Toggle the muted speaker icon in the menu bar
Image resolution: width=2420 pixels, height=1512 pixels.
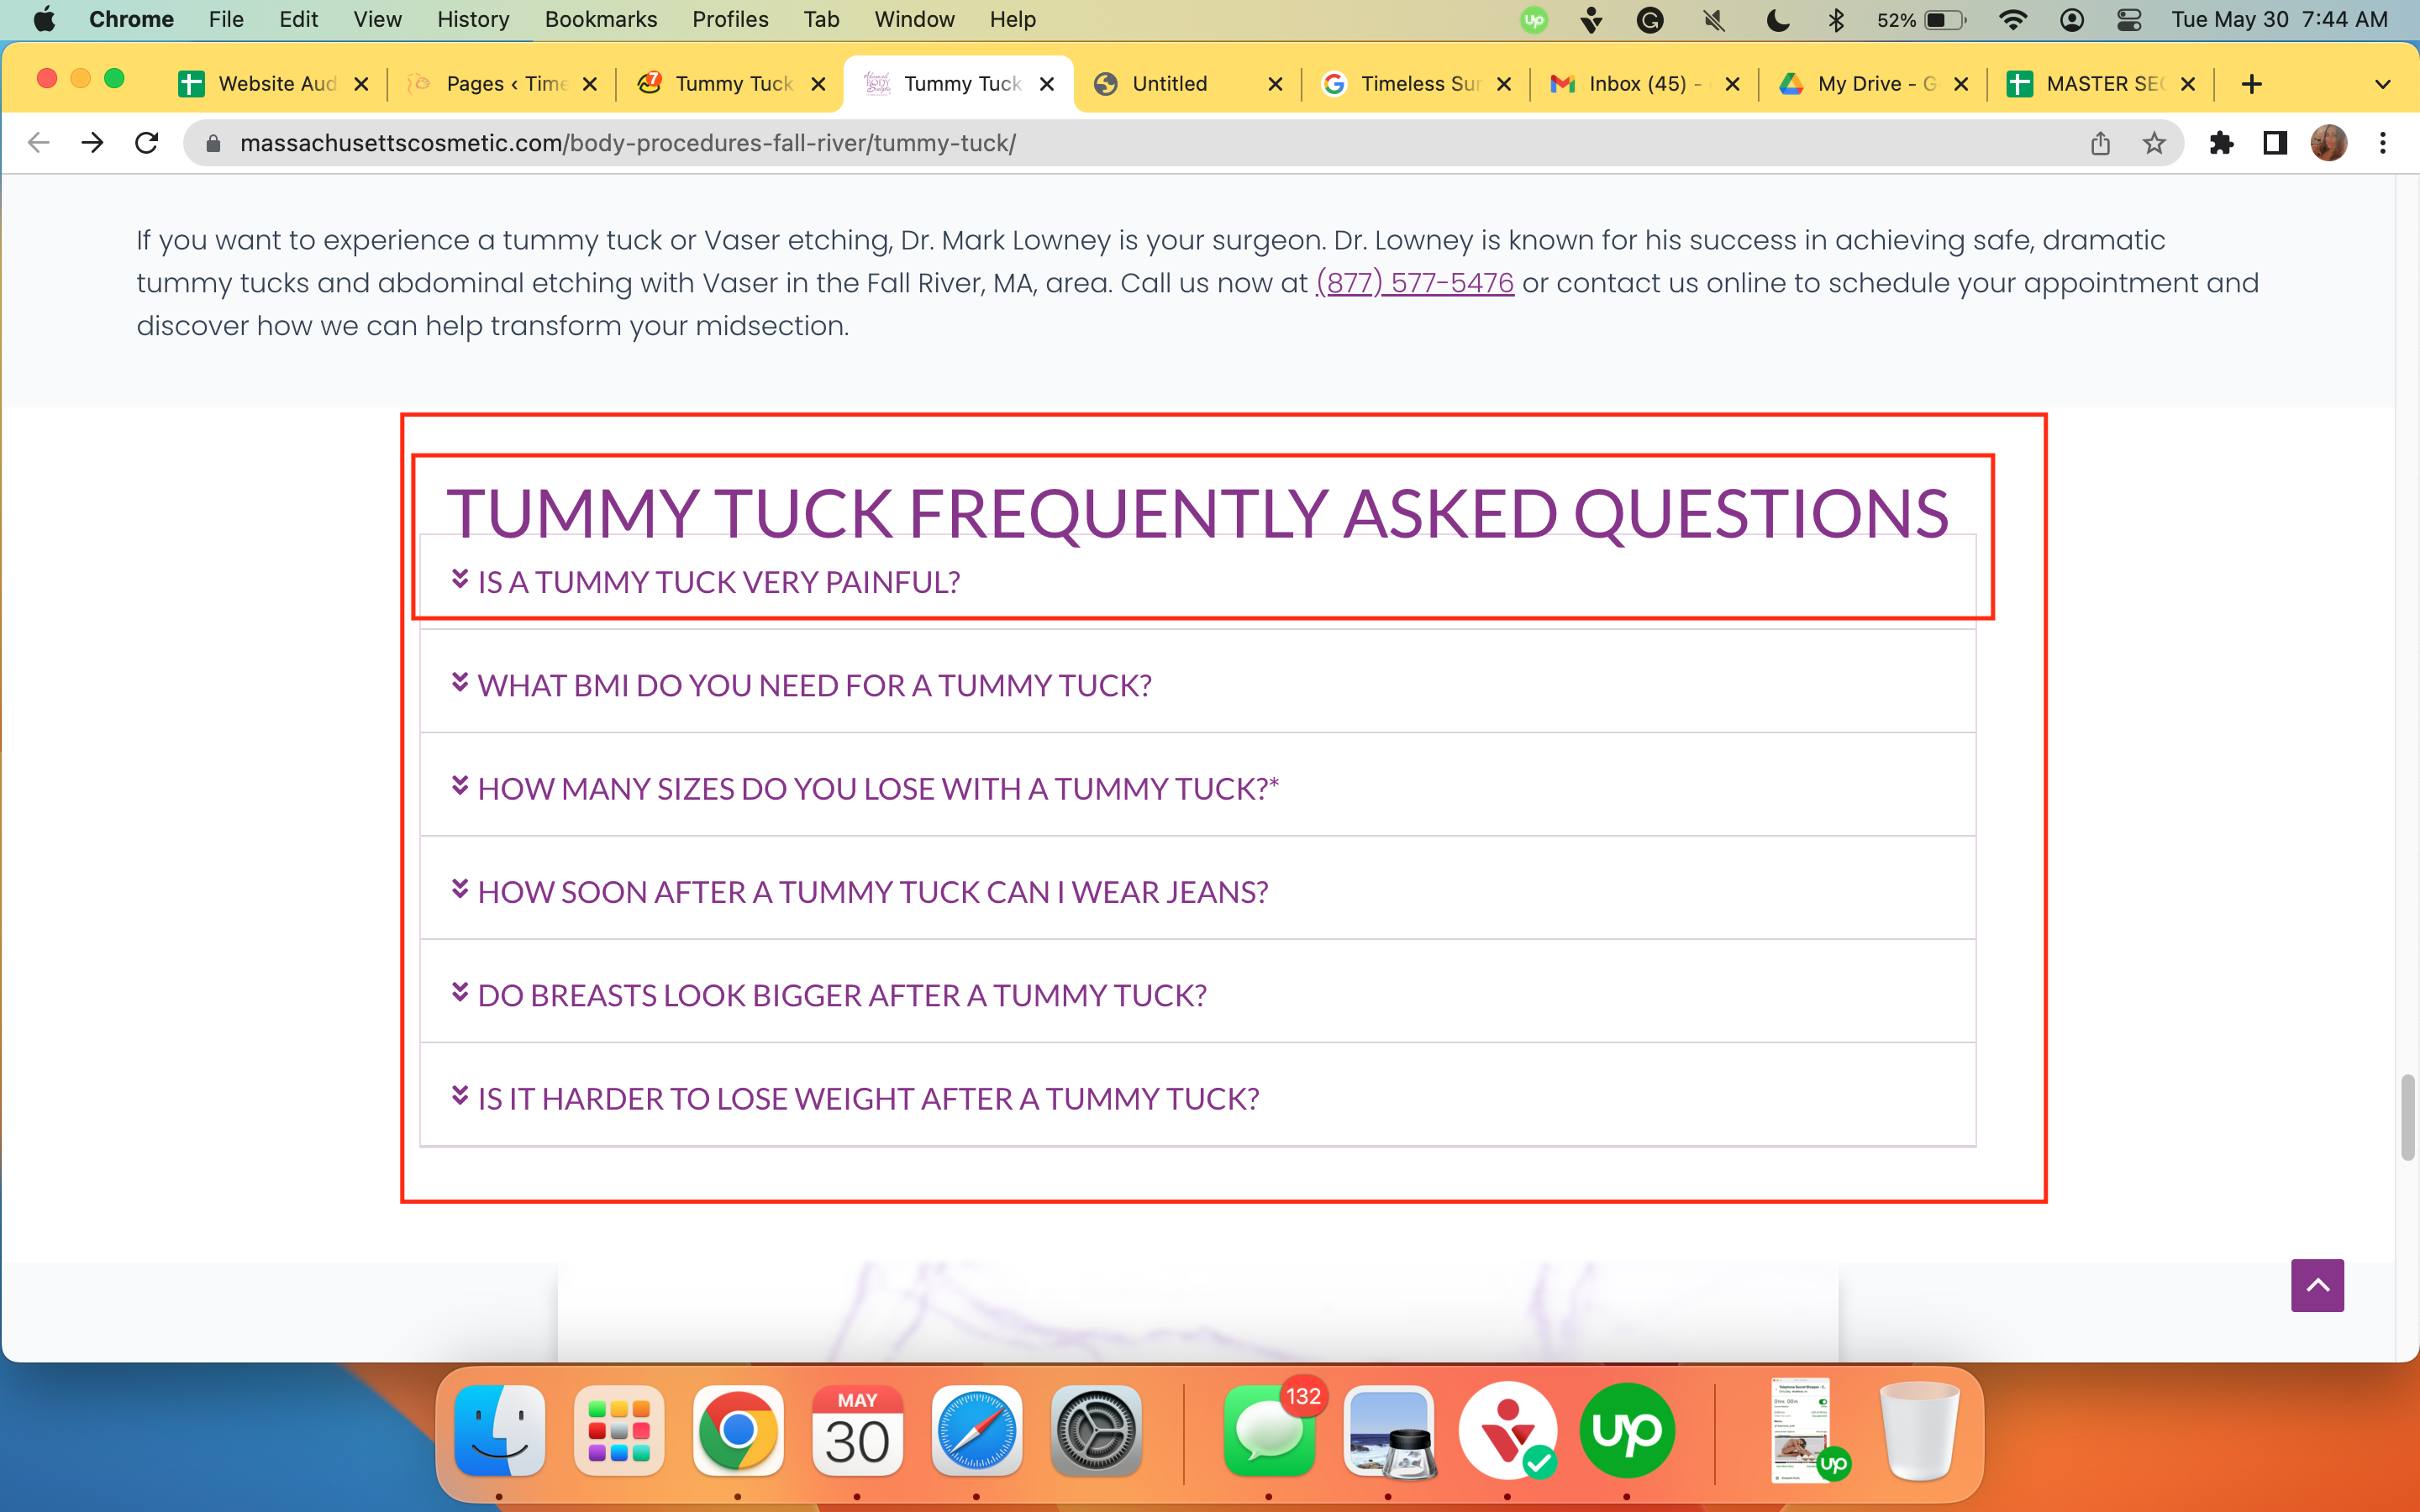tap(1713, 20)
